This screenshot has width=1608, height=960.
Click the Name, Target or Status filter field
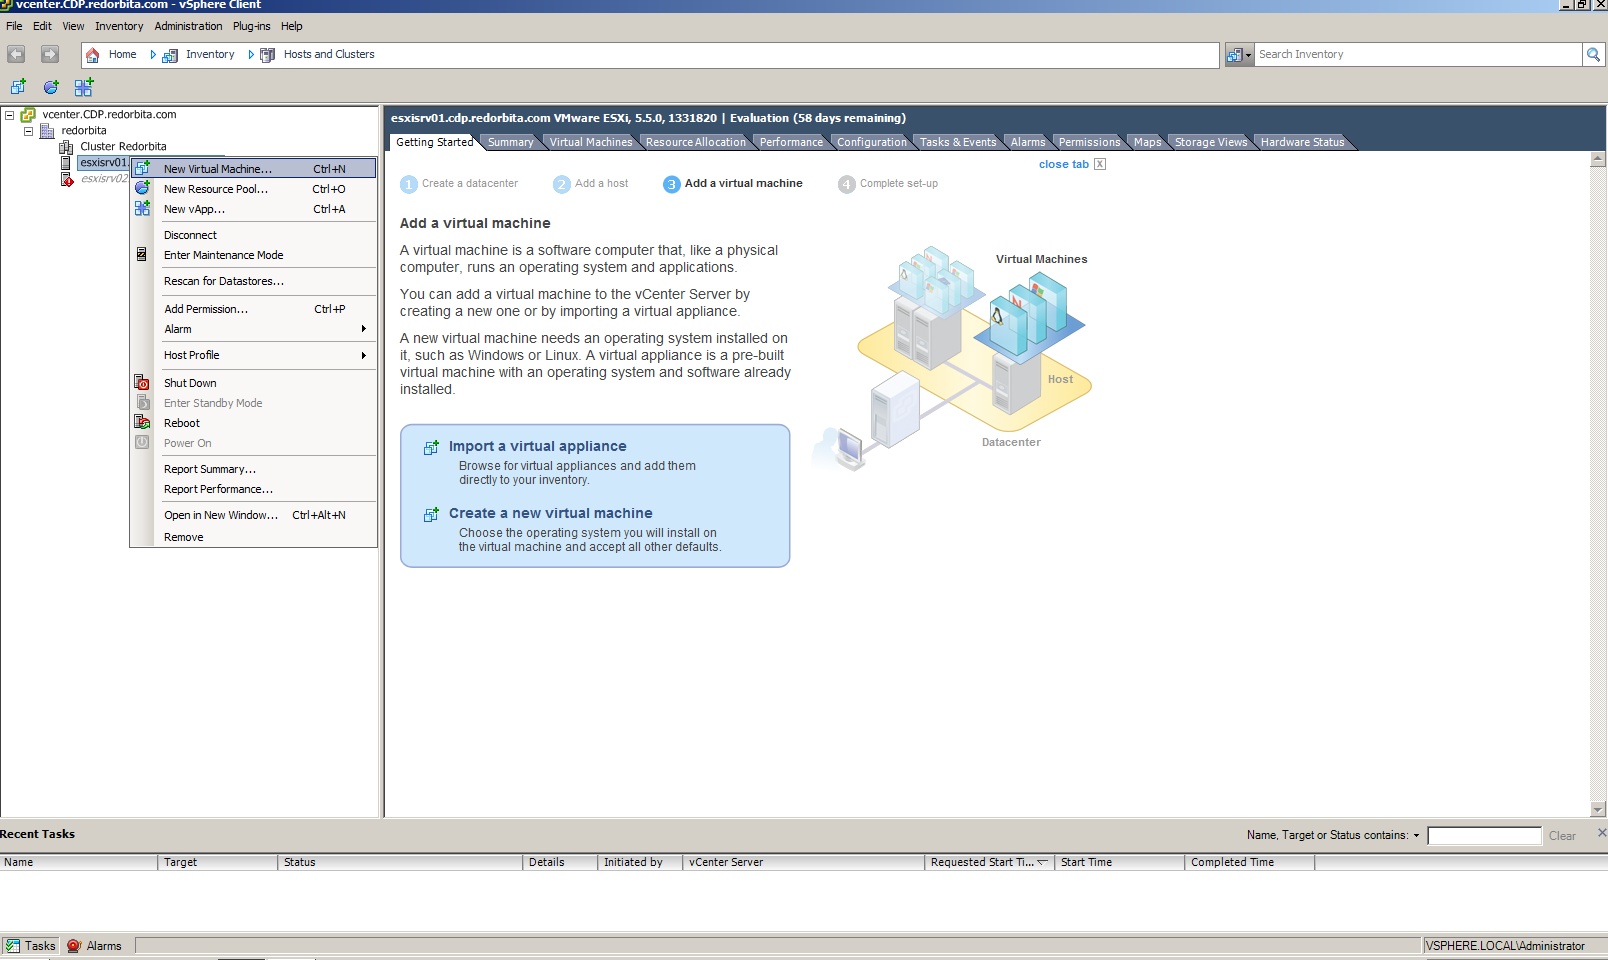(1484, 835)
